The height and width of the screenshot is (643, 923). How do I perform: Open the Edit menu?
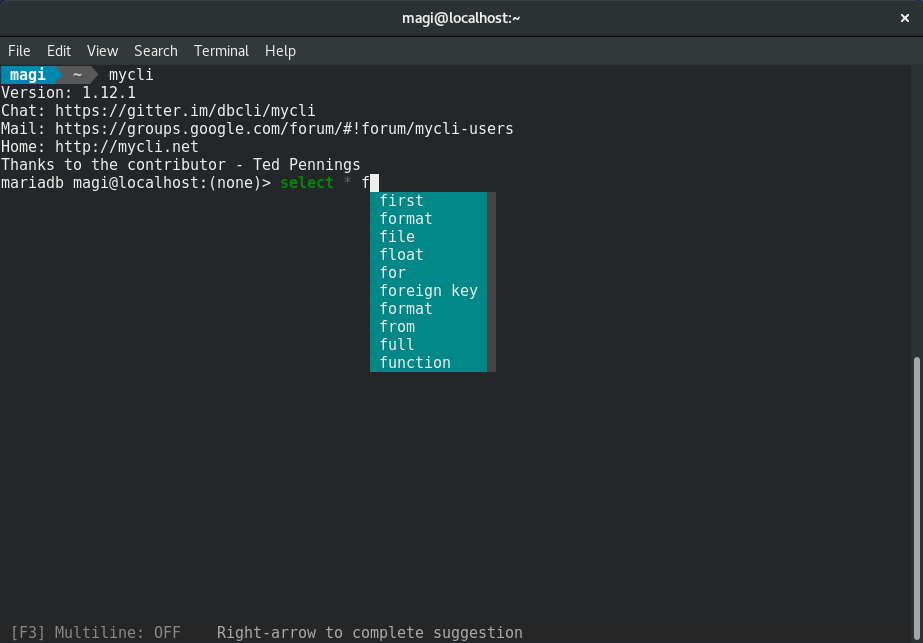(59, 51)
